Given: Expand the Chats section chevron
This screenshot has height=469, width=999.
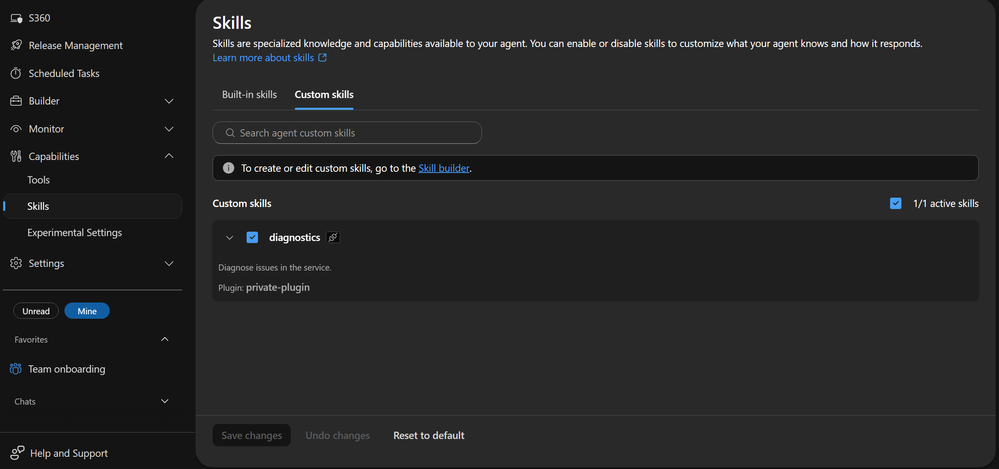Looking at the screenshot, I should click(x=165, y=401).
